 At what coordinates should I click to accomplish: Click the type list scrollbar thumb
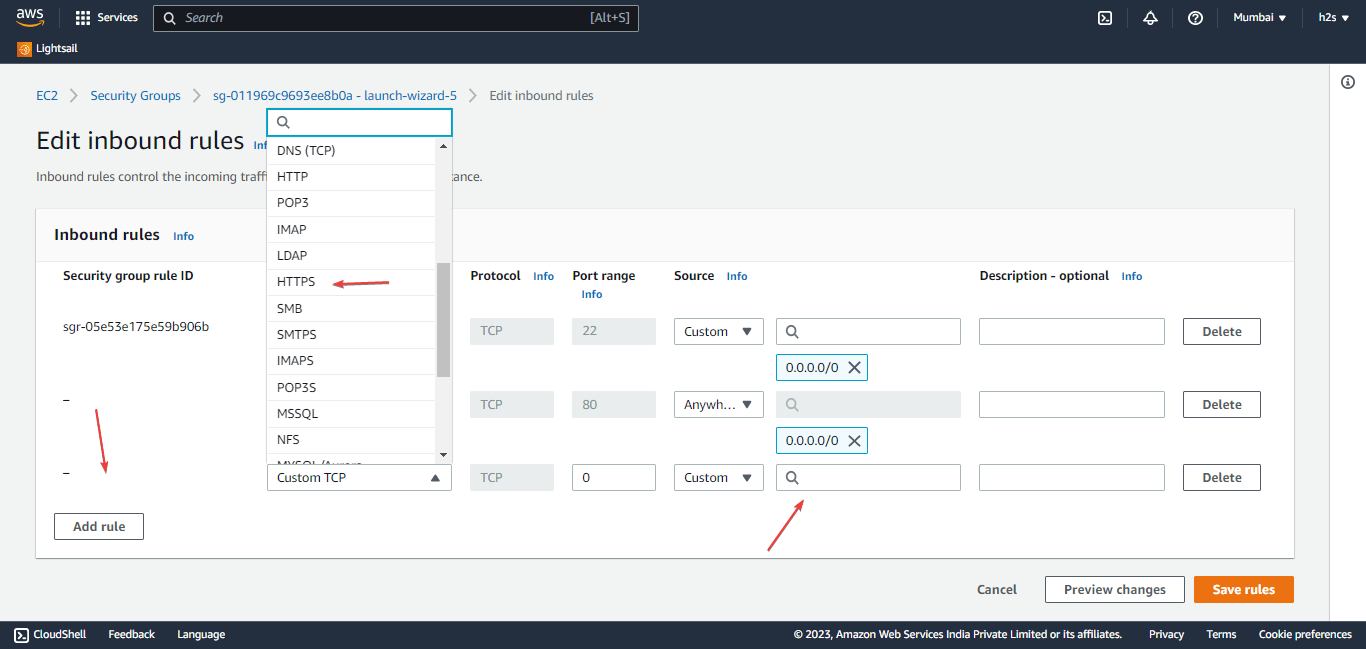coord(443,320)
